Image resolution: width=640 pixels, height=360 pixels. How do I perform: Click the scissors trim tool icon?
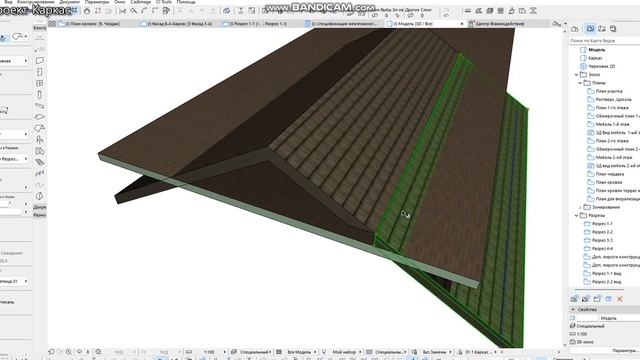tap(122, 11)
